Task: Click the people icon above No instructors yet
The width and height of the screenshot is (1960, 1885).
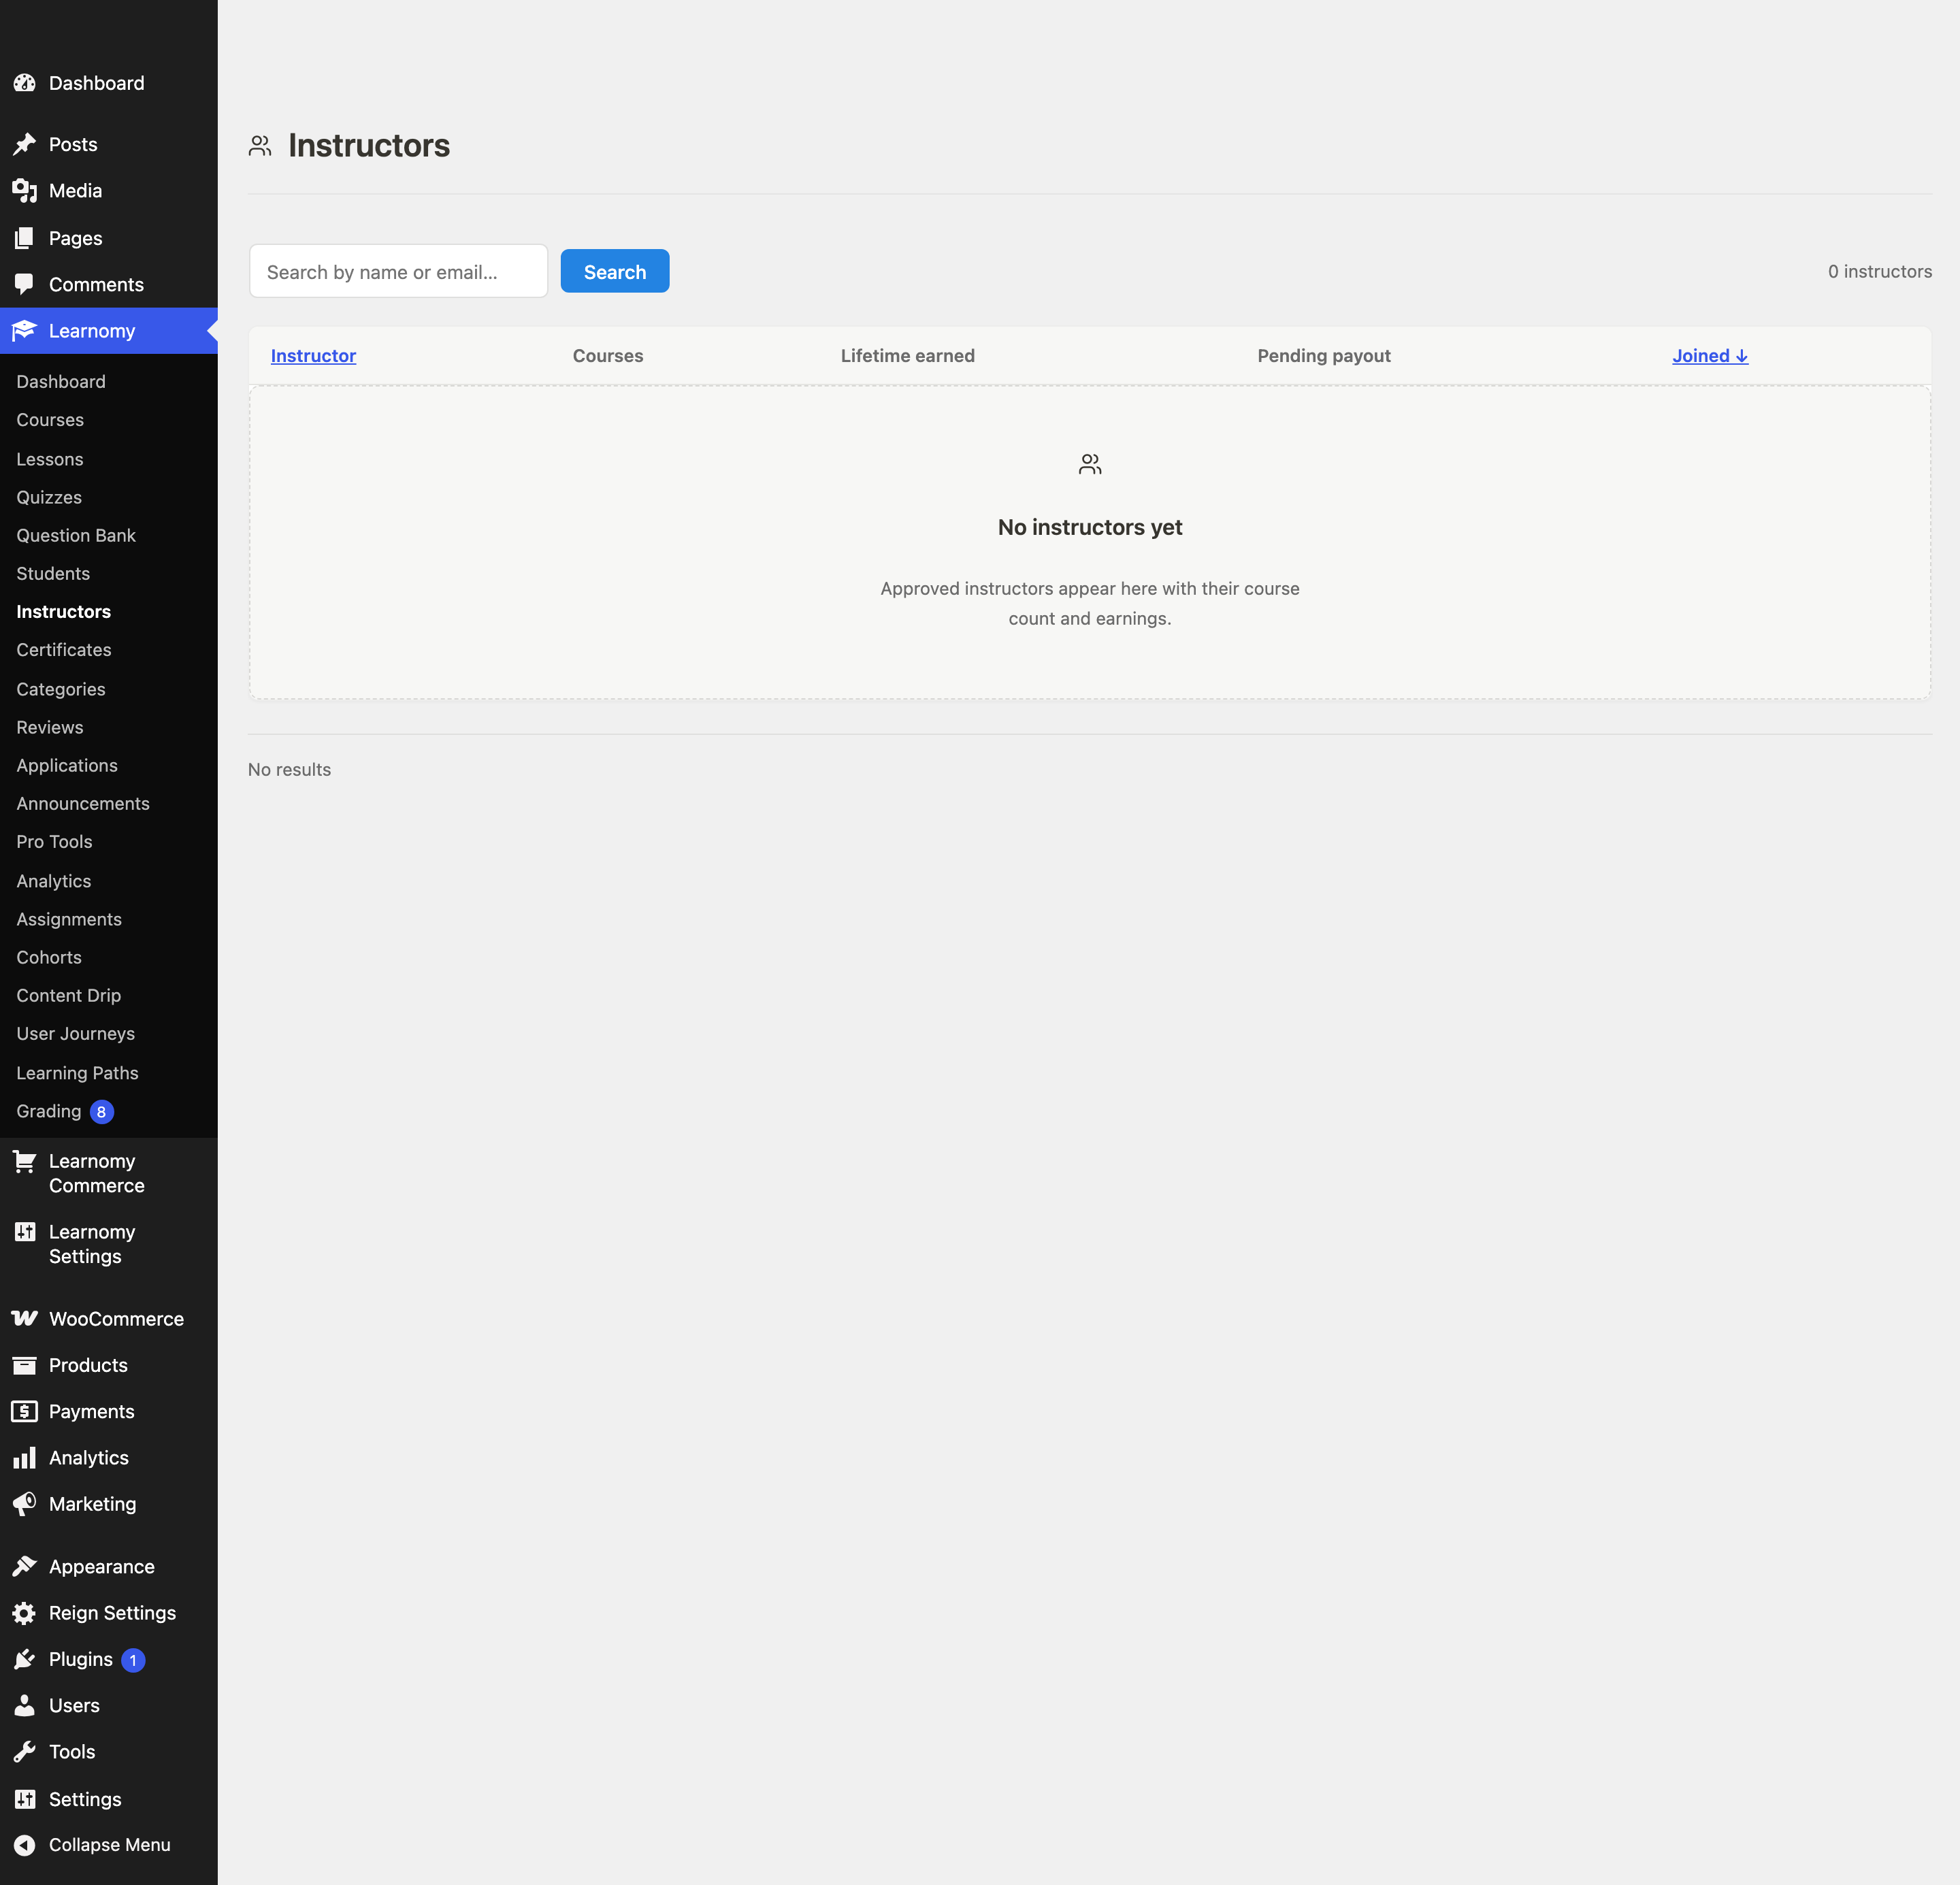Action: pos(1090,464)
